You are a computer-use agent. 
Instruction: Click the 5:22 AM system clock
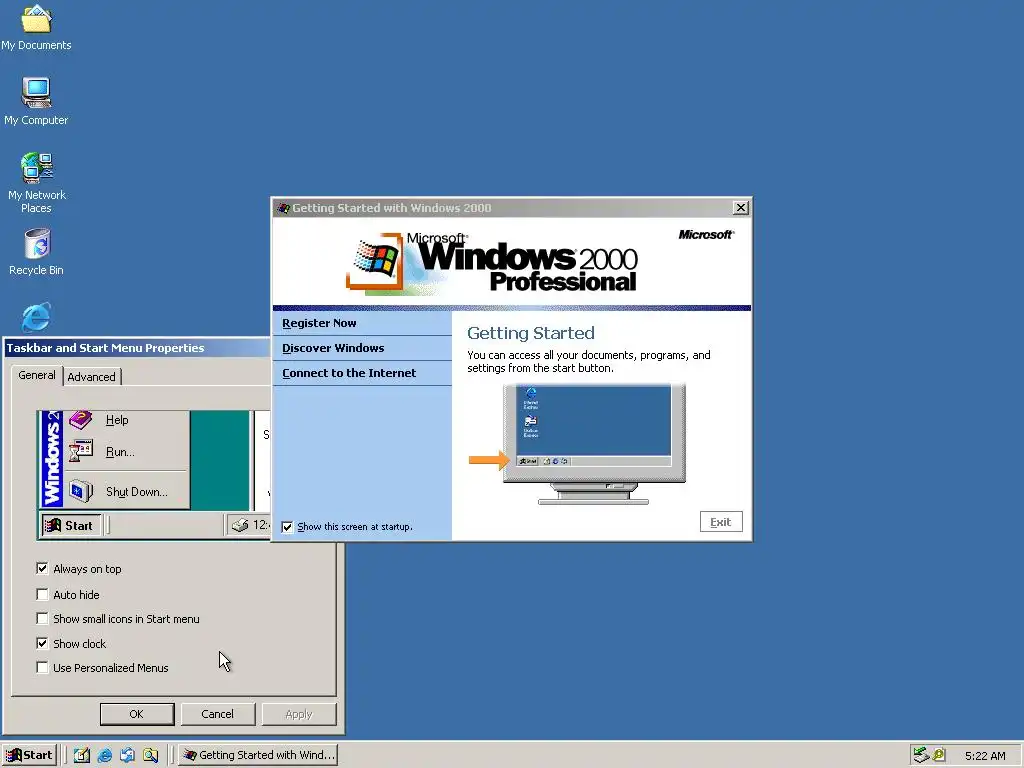point(985,756)
